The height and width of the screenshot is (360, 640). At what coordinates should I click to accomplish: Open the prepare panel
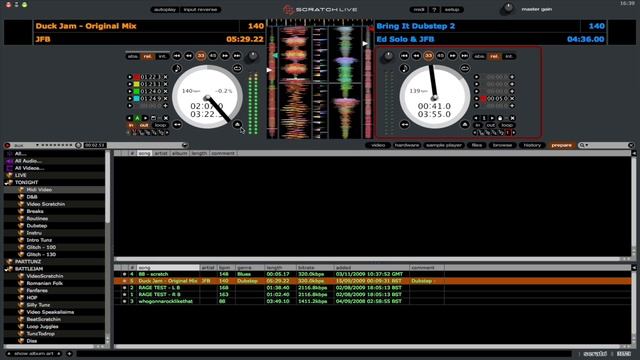coord(562,145)
